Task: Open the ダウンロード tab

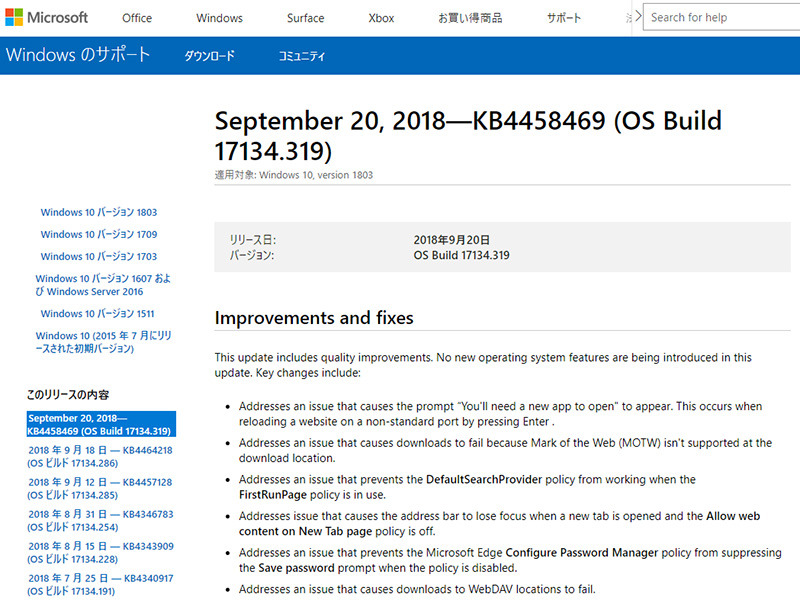Action: [209, 55]
